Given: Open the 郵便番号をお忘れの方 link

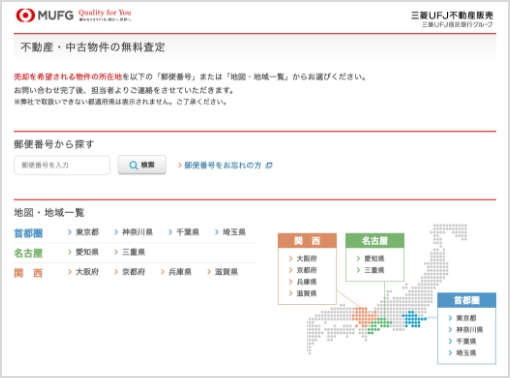Looking at the screenshot, I should [223, 165].
